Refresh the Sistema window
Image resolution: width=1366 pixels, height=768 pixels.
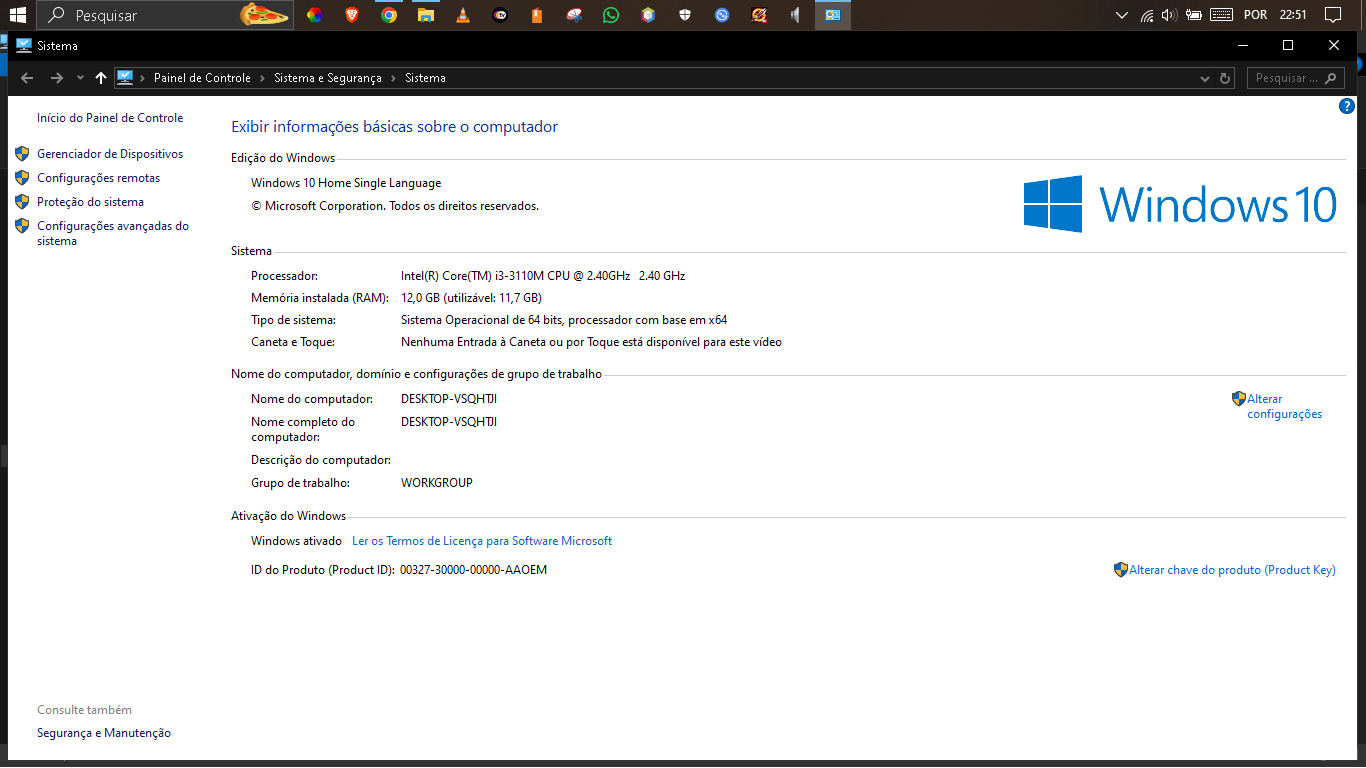(x=1226, y=78)
